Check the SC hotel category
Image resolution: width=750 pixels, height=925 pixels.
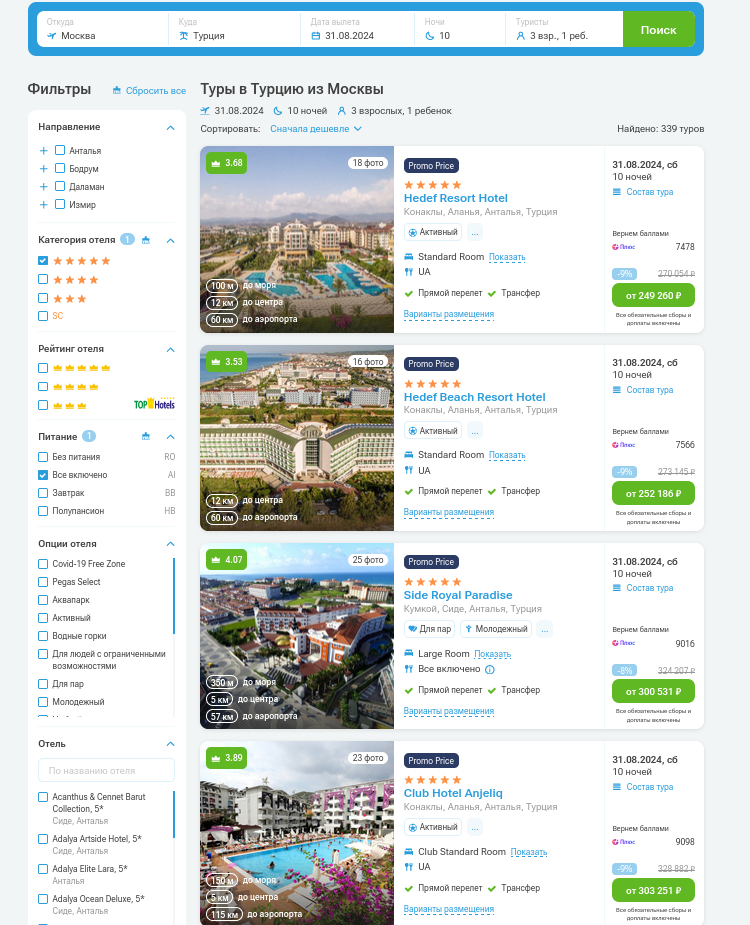[x=43, y=316]
